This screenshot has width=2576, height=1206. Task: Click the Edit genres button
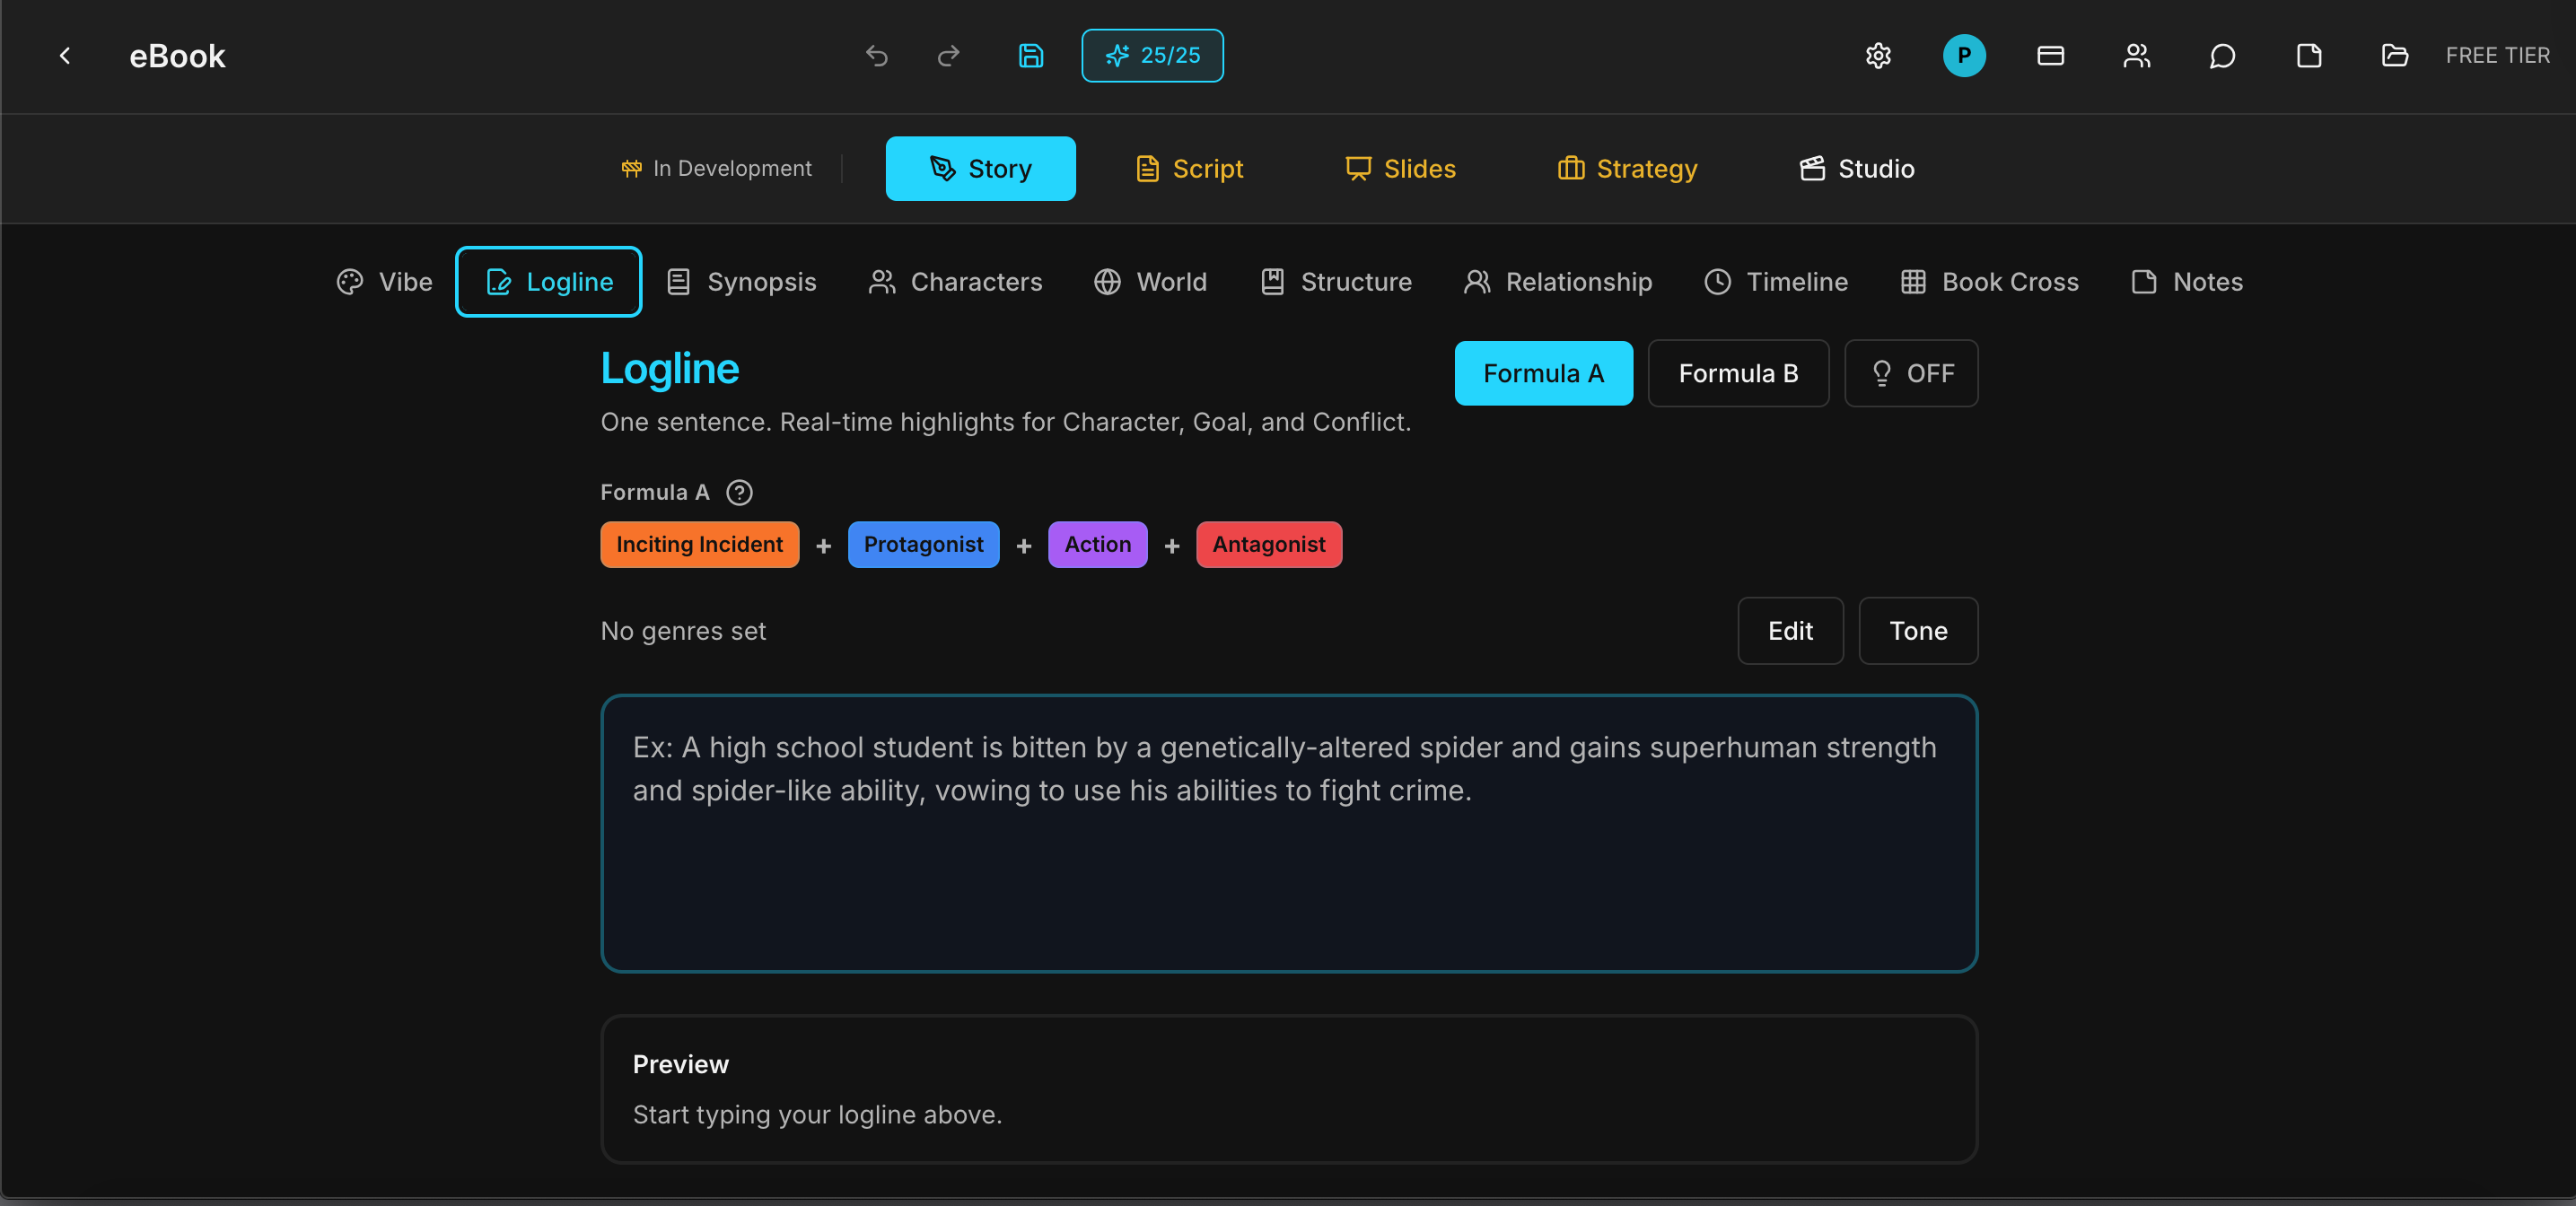(x=1789, y=631)
